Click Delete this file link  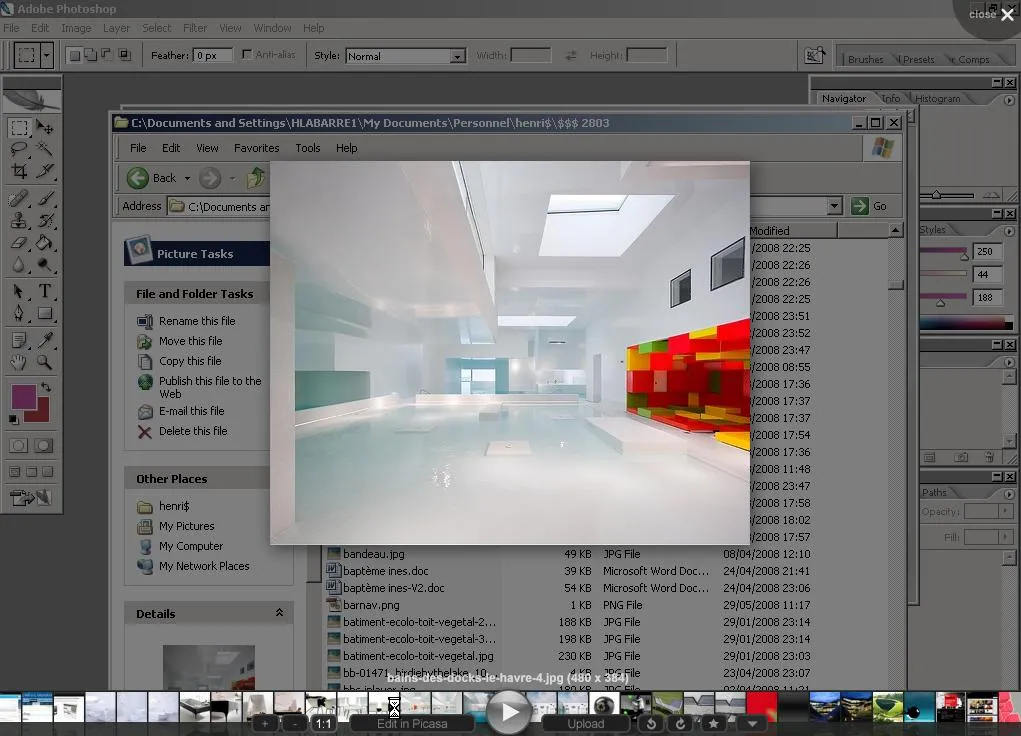(193, 431)
